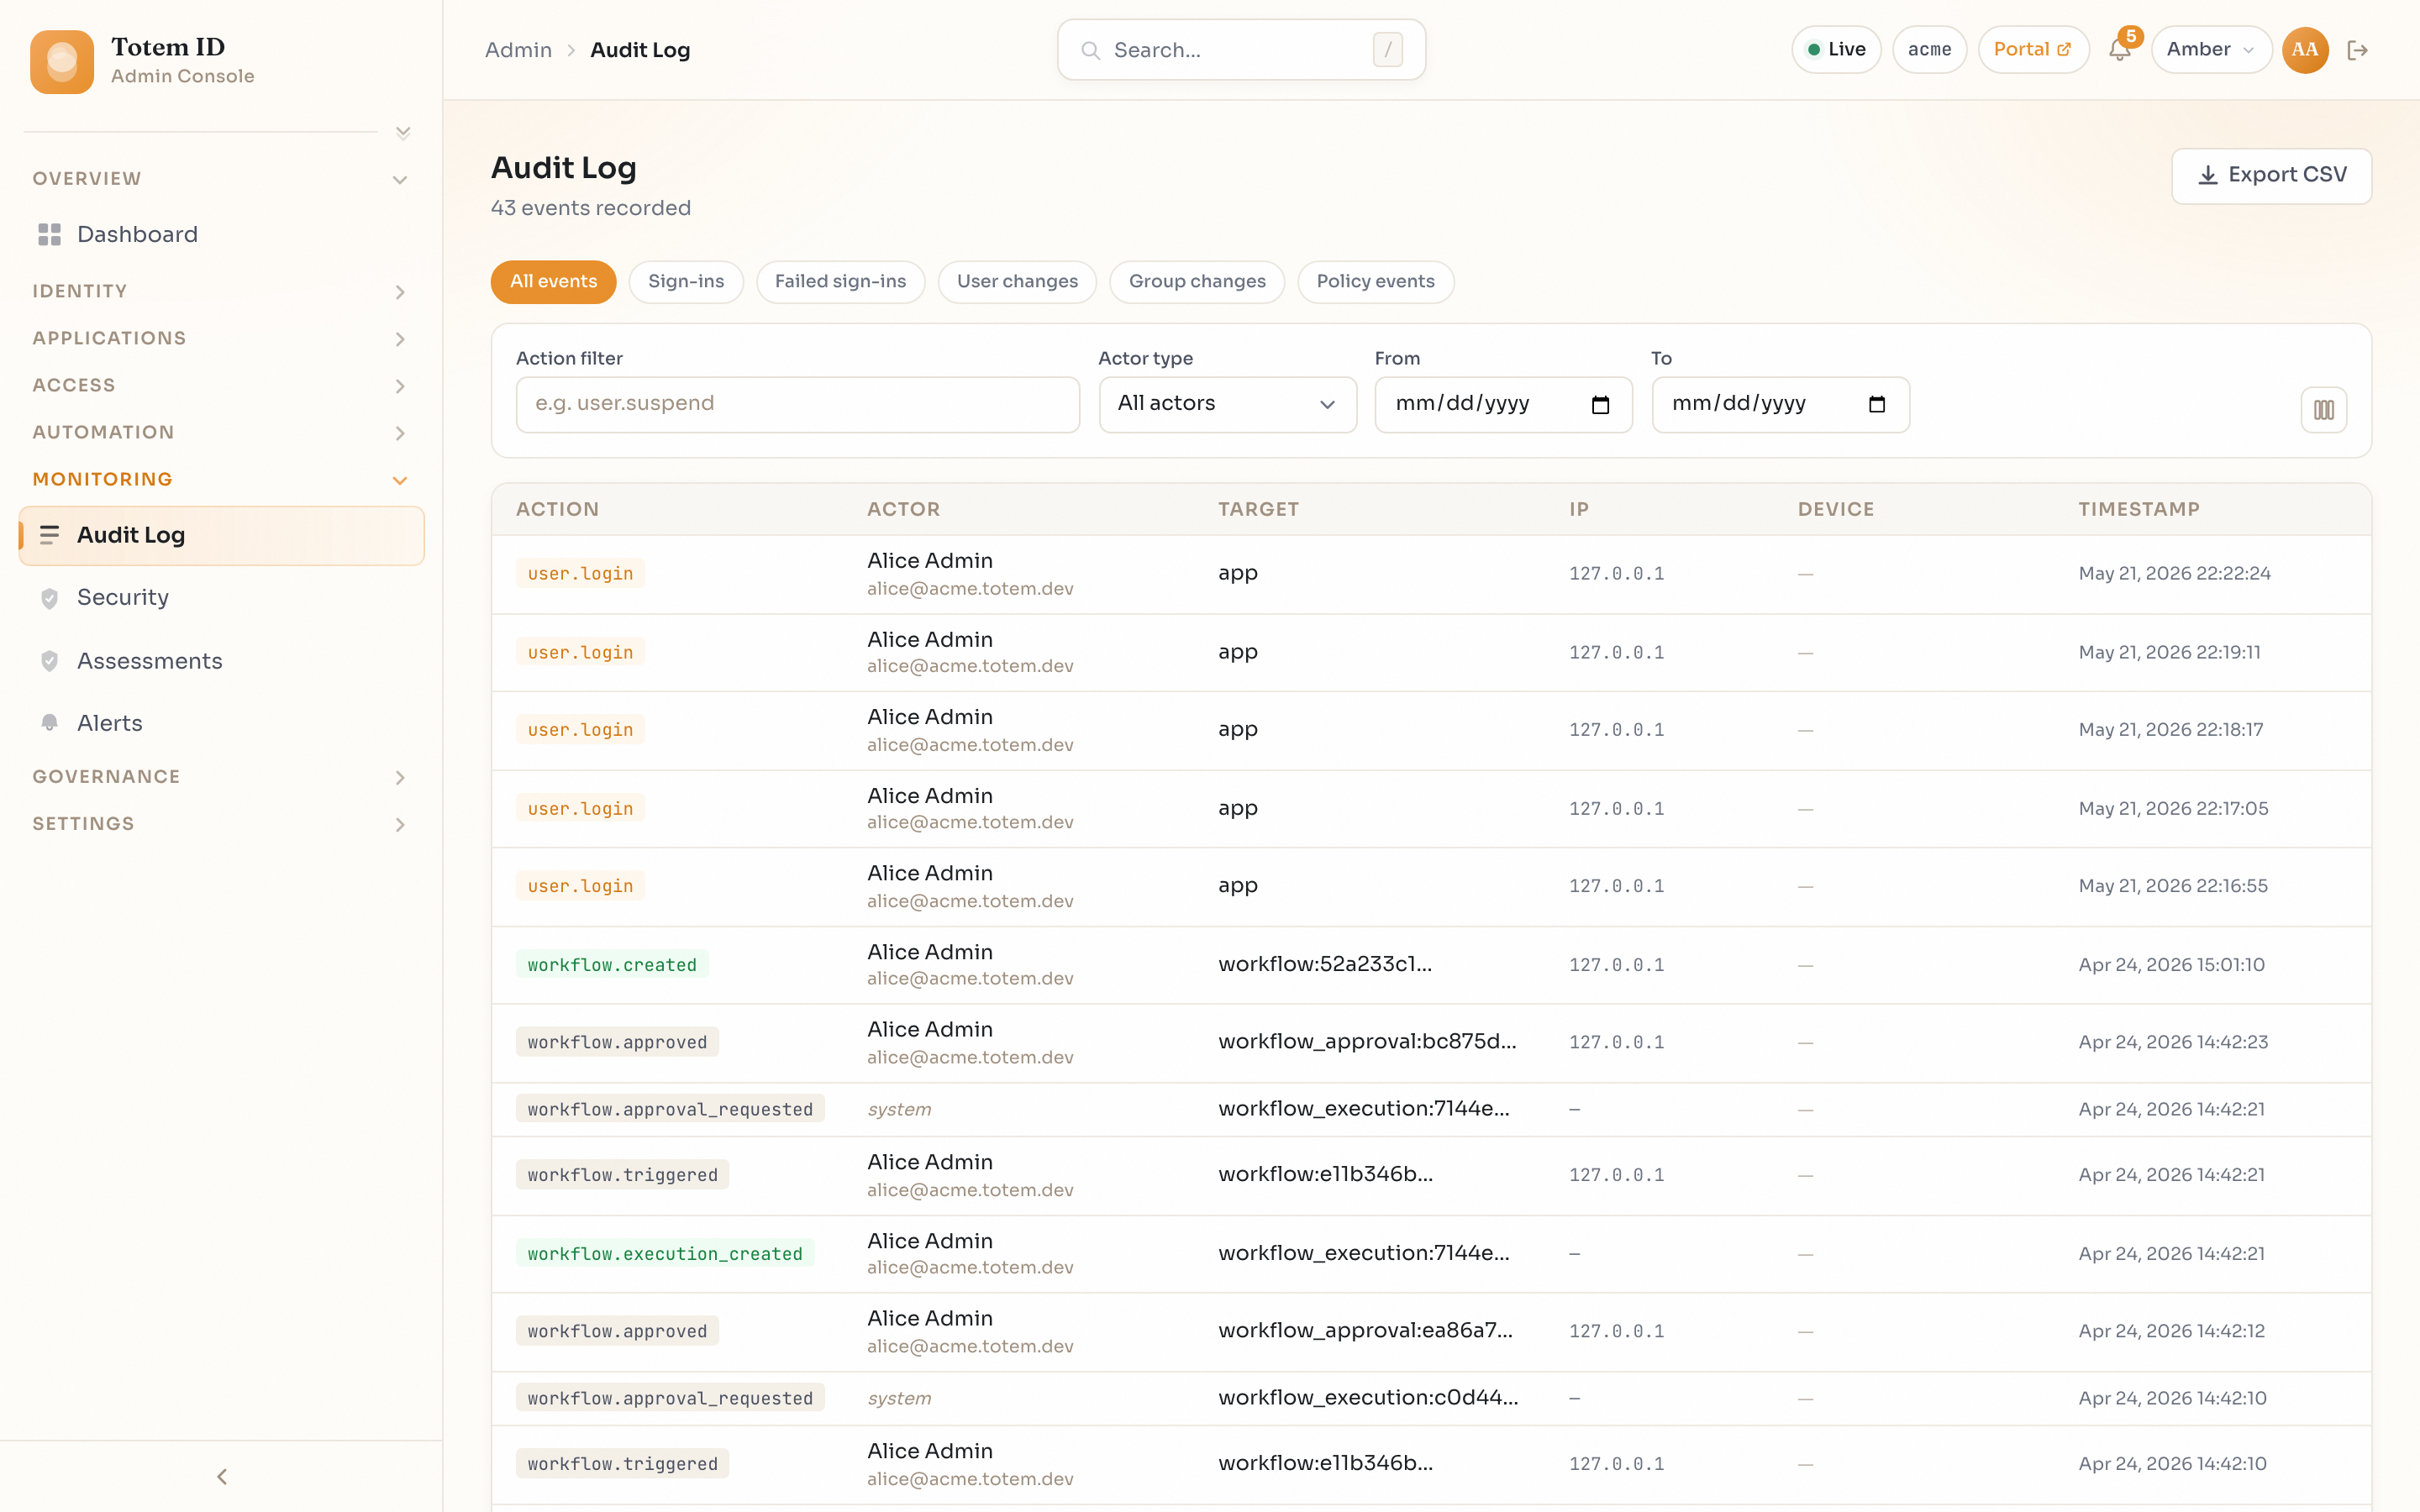This screenshot has height=1512, width=2420.
Task: Sort by the Action column header
Action: pos(557,509)
